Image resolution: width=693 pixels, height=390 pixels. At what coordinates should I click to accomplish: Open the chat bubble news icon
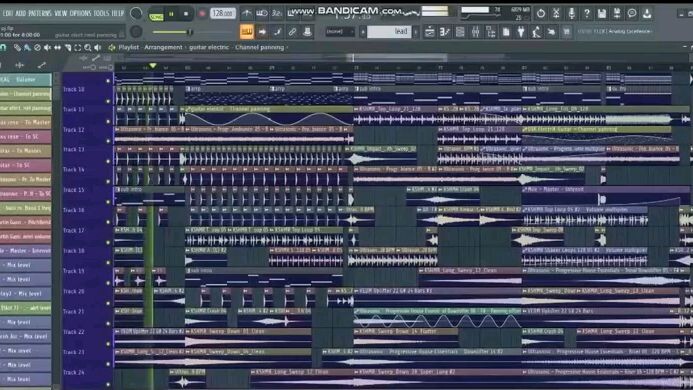point(632,14)
